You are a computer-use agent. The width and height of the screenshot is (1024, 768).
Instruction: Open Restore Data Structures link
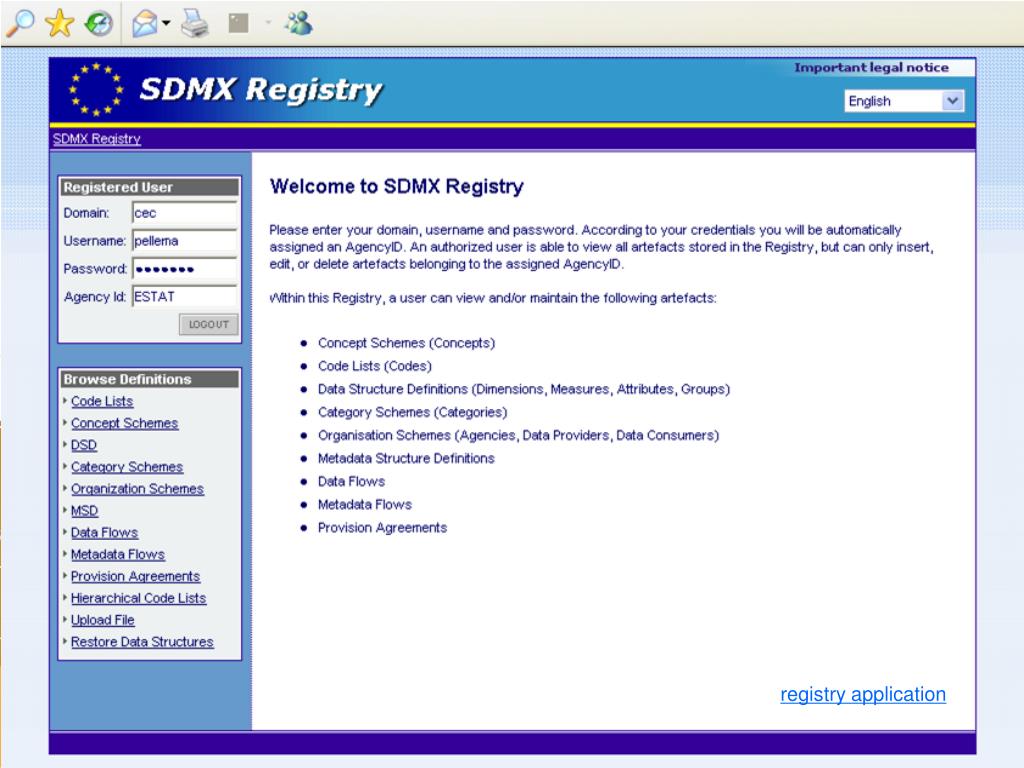click(x=142, y=642)
